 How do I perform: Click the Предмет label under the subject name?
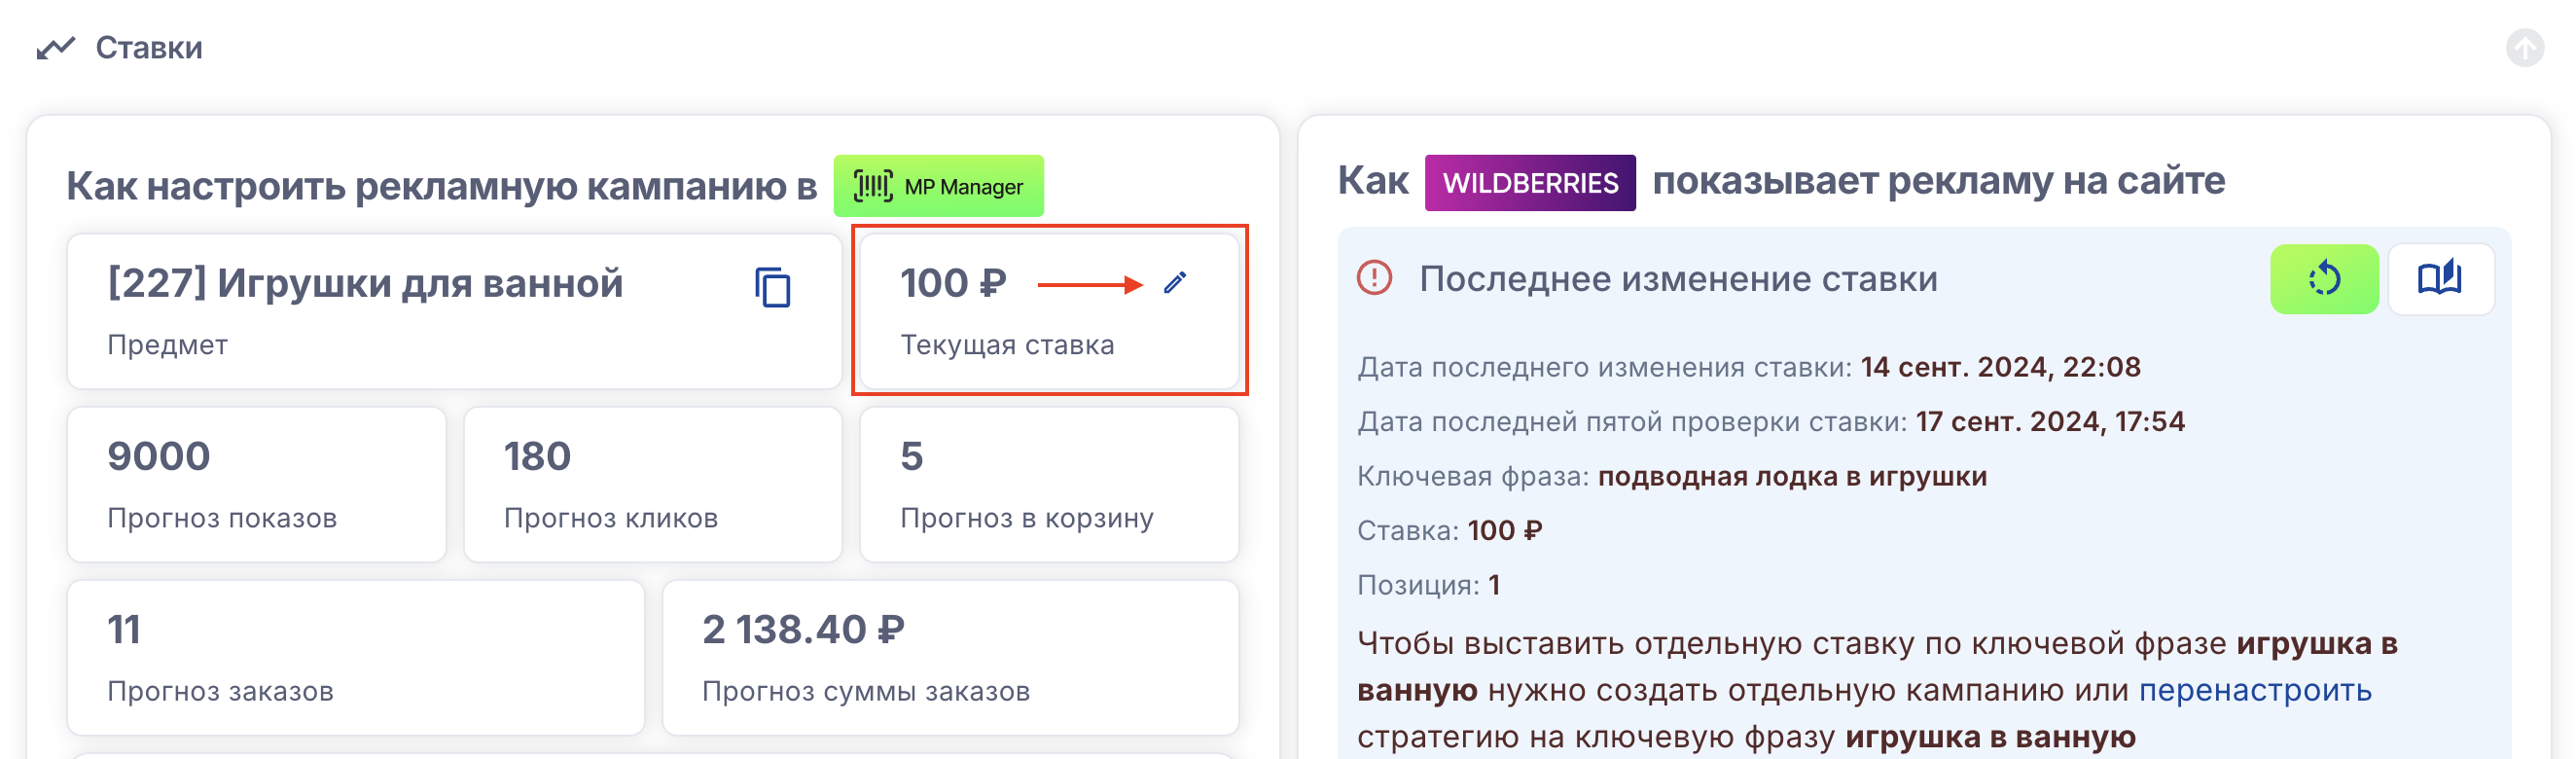[x=167, y=345]
